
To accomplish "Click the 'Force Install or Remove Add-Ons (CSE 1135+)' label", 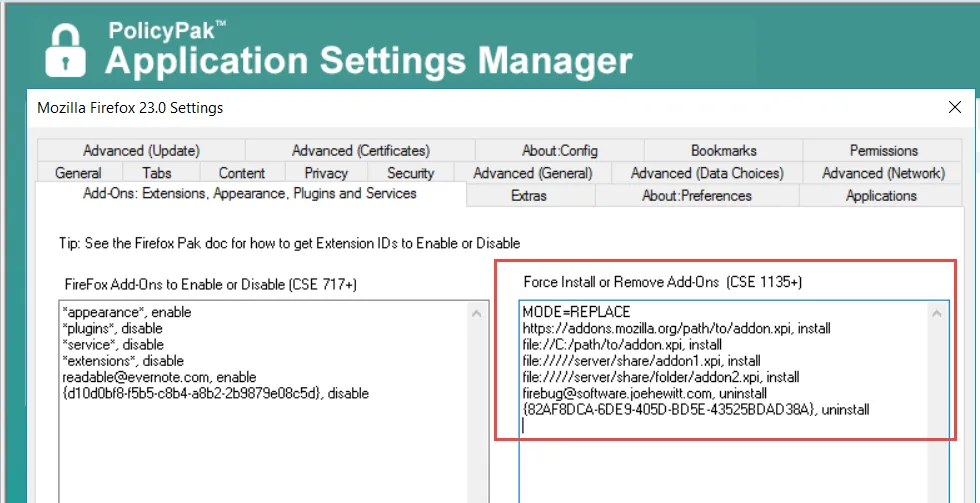I will click(662, 282).
